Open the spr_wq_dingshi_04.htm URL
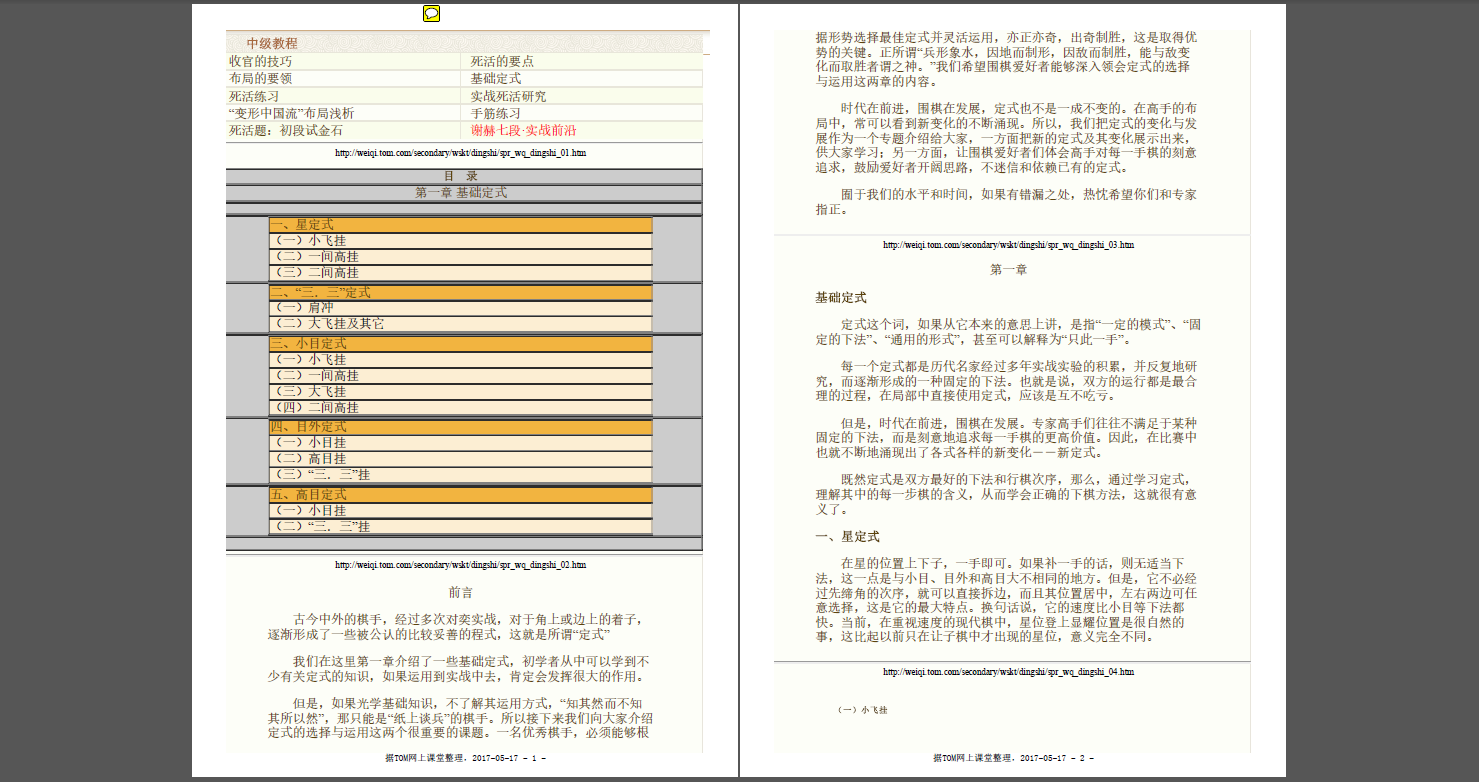 (x=1008, y=672)
